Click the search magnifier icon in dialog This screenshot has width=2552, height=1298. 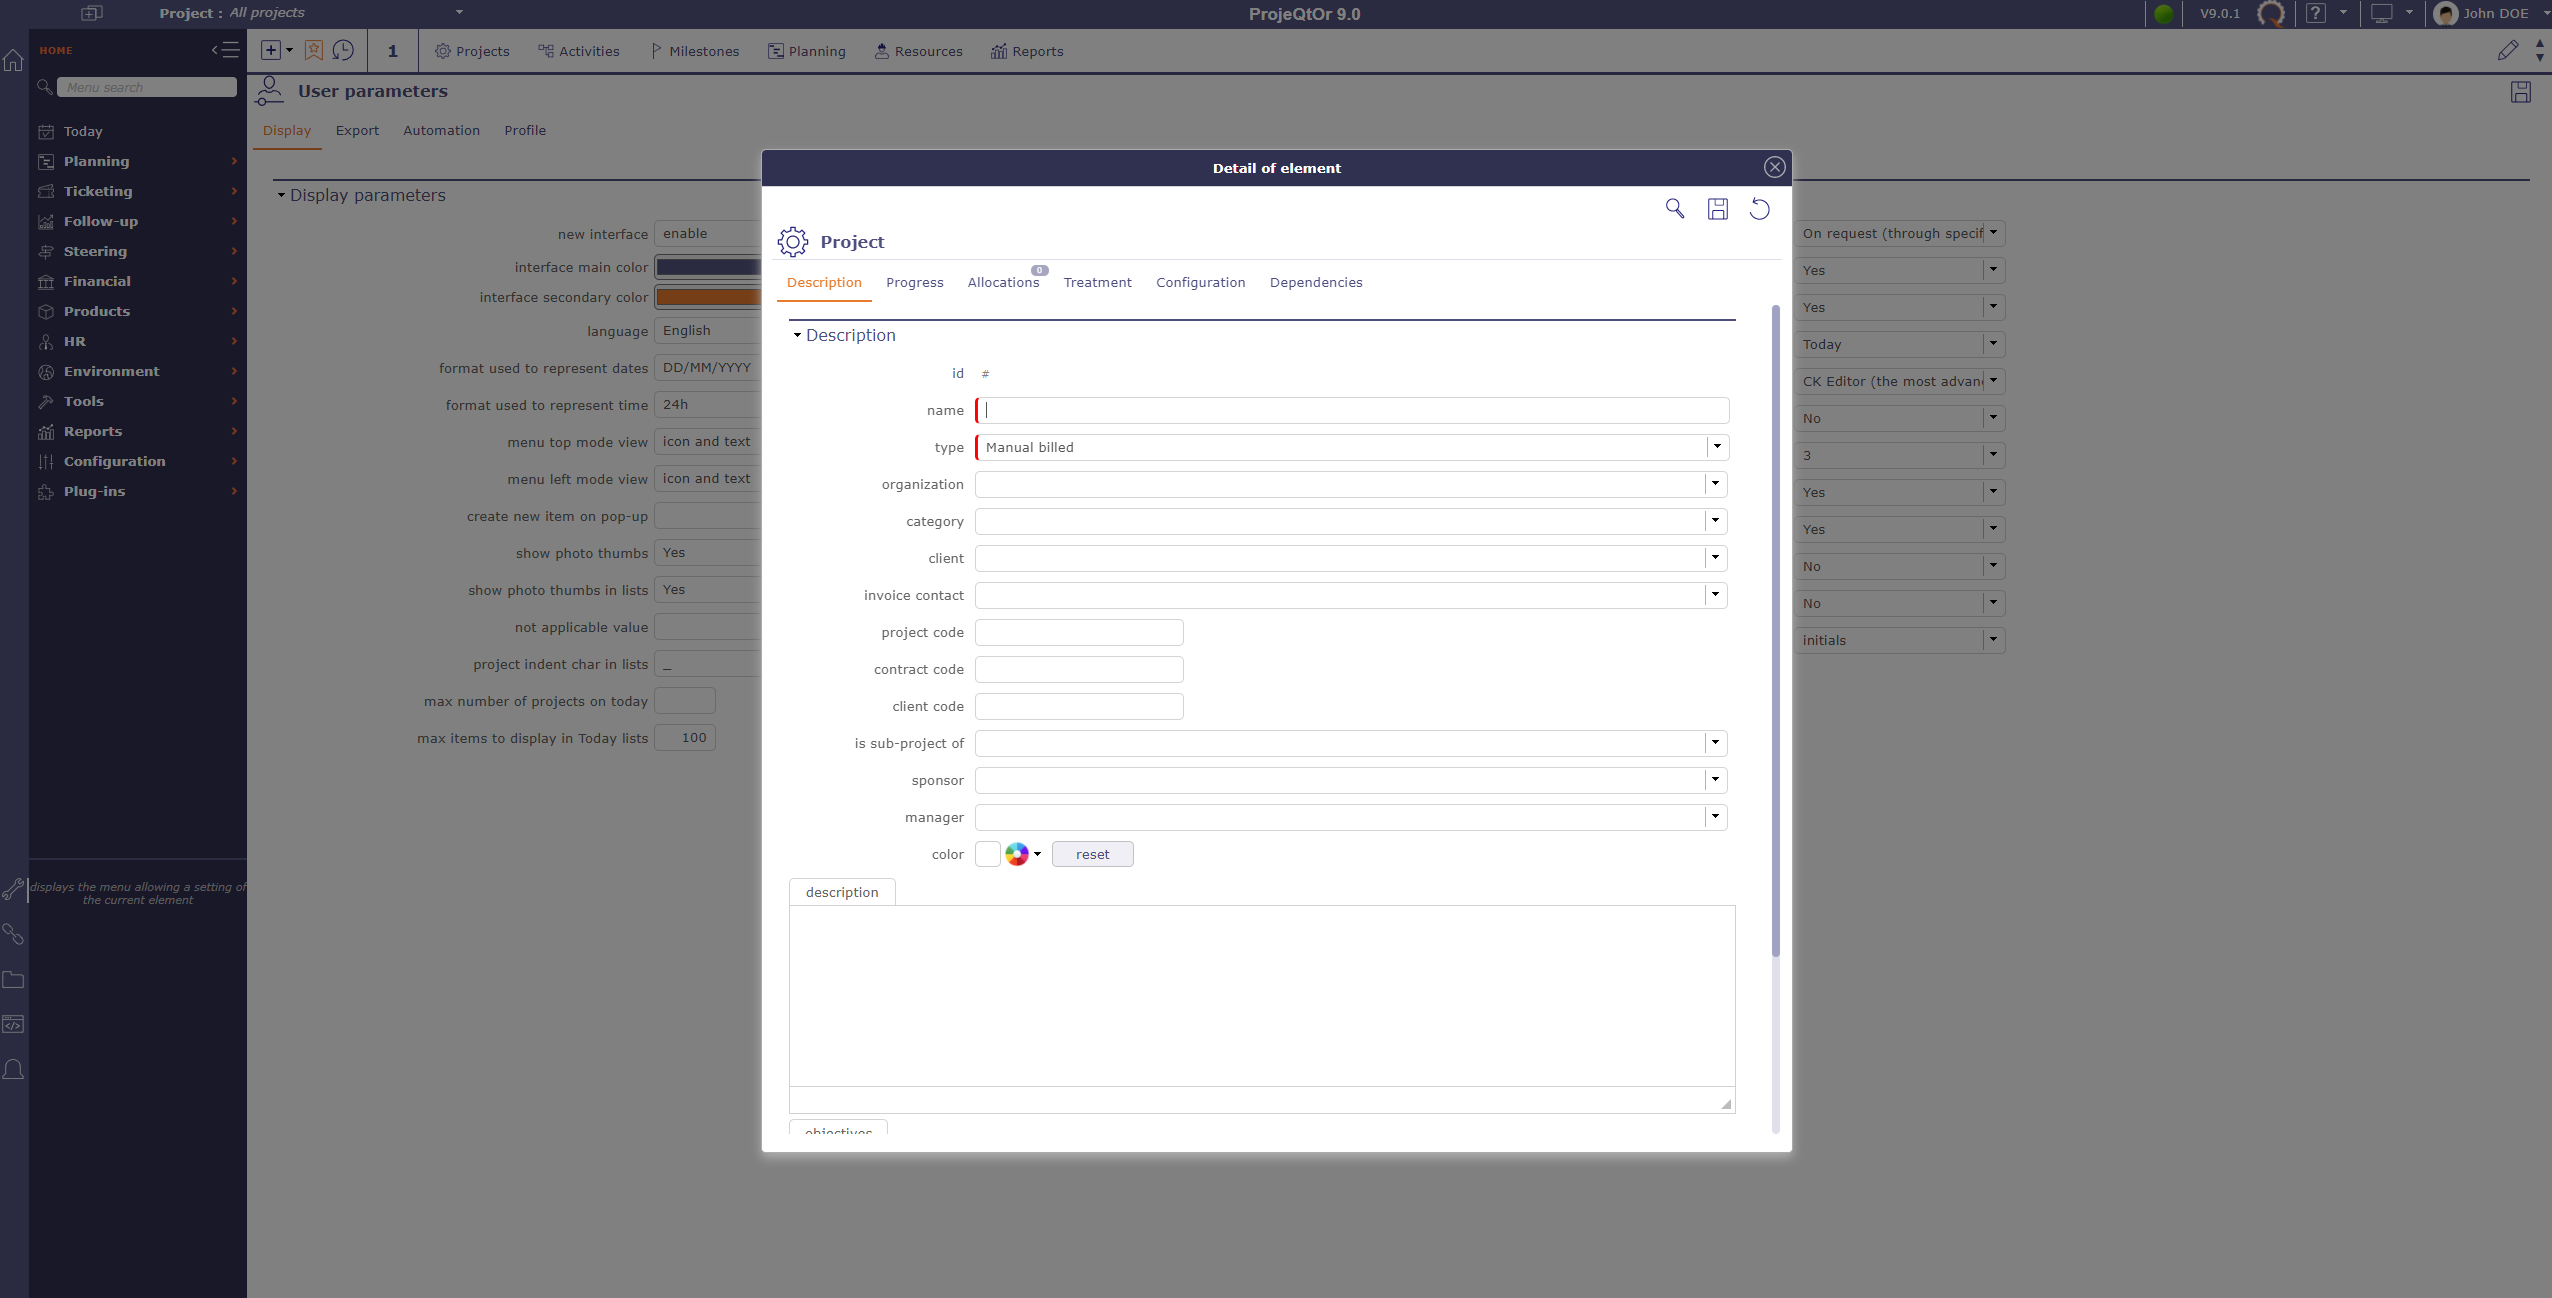pos(1674,208)
